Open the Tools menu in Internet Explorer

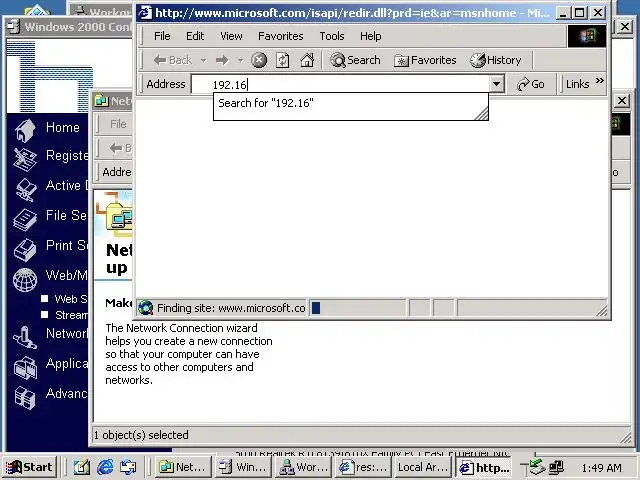[332, 36]
